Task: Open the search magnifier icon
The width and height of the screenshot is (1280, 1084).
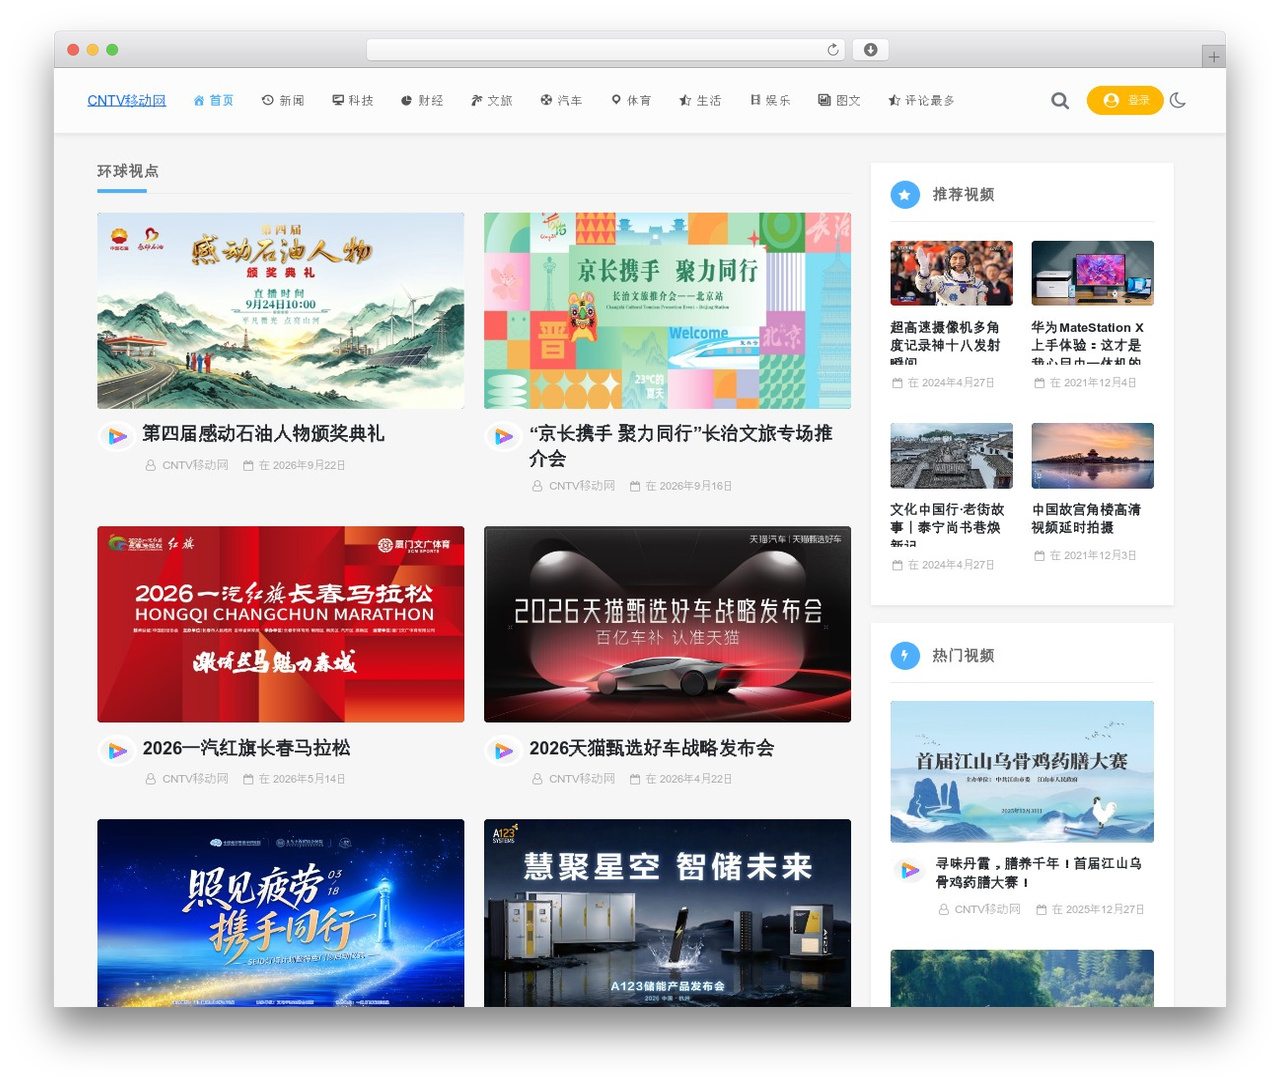Action: 1060,100
